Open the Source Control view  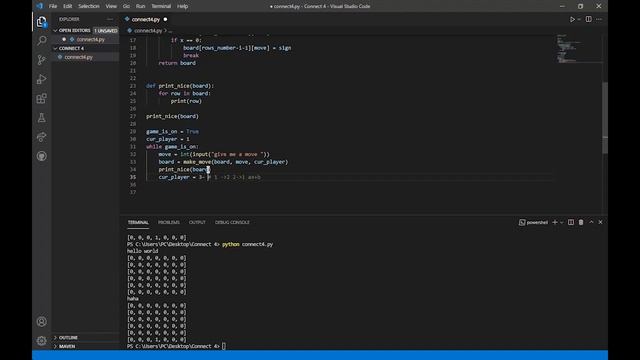click(x=41, y=60)
